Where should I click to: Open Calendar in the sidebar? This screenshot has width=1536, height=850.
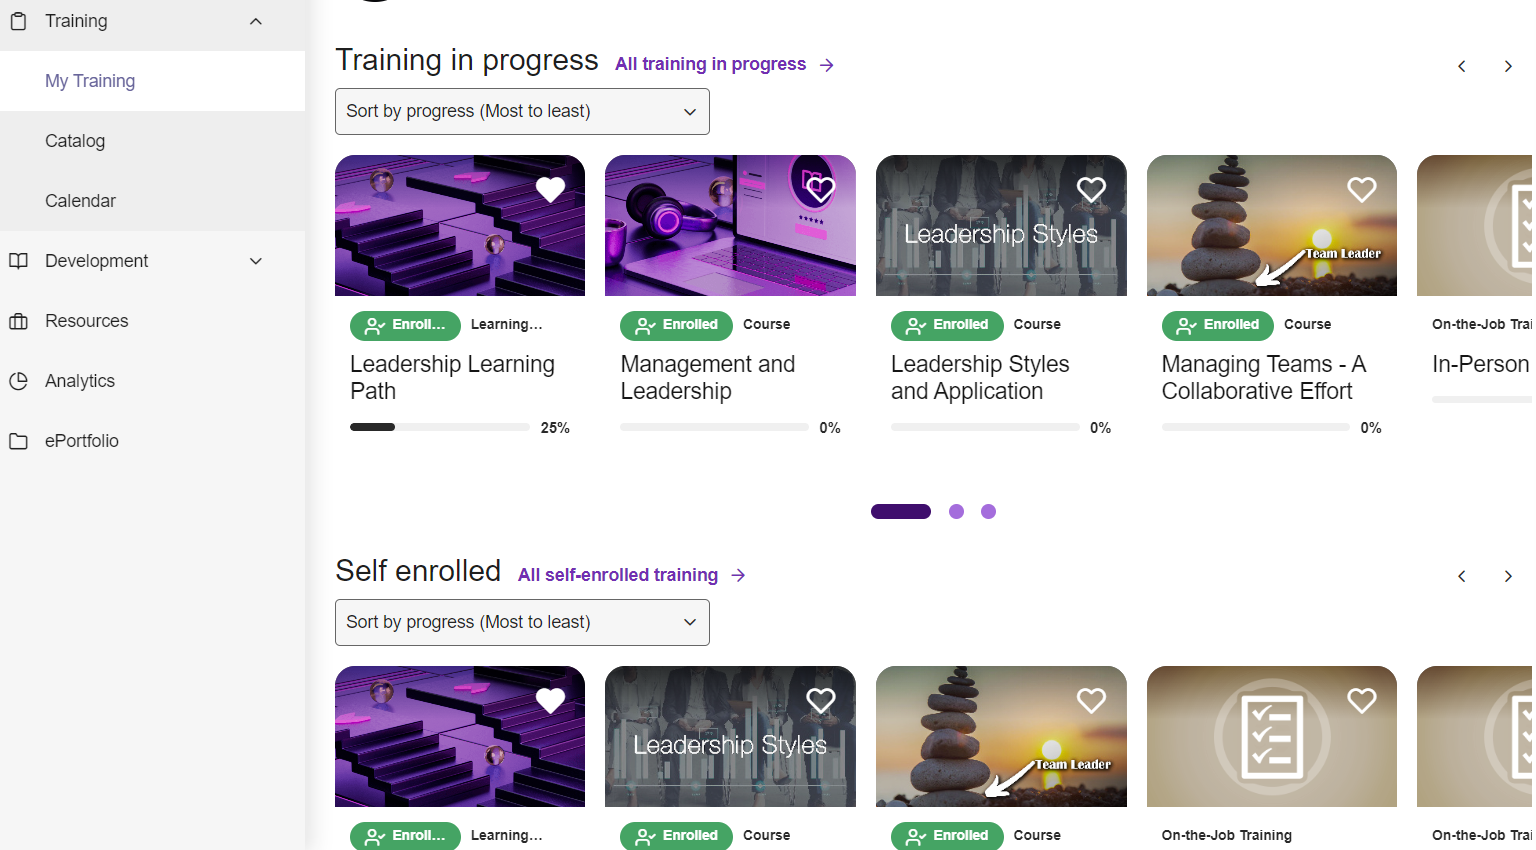click(x=80, y=201)
